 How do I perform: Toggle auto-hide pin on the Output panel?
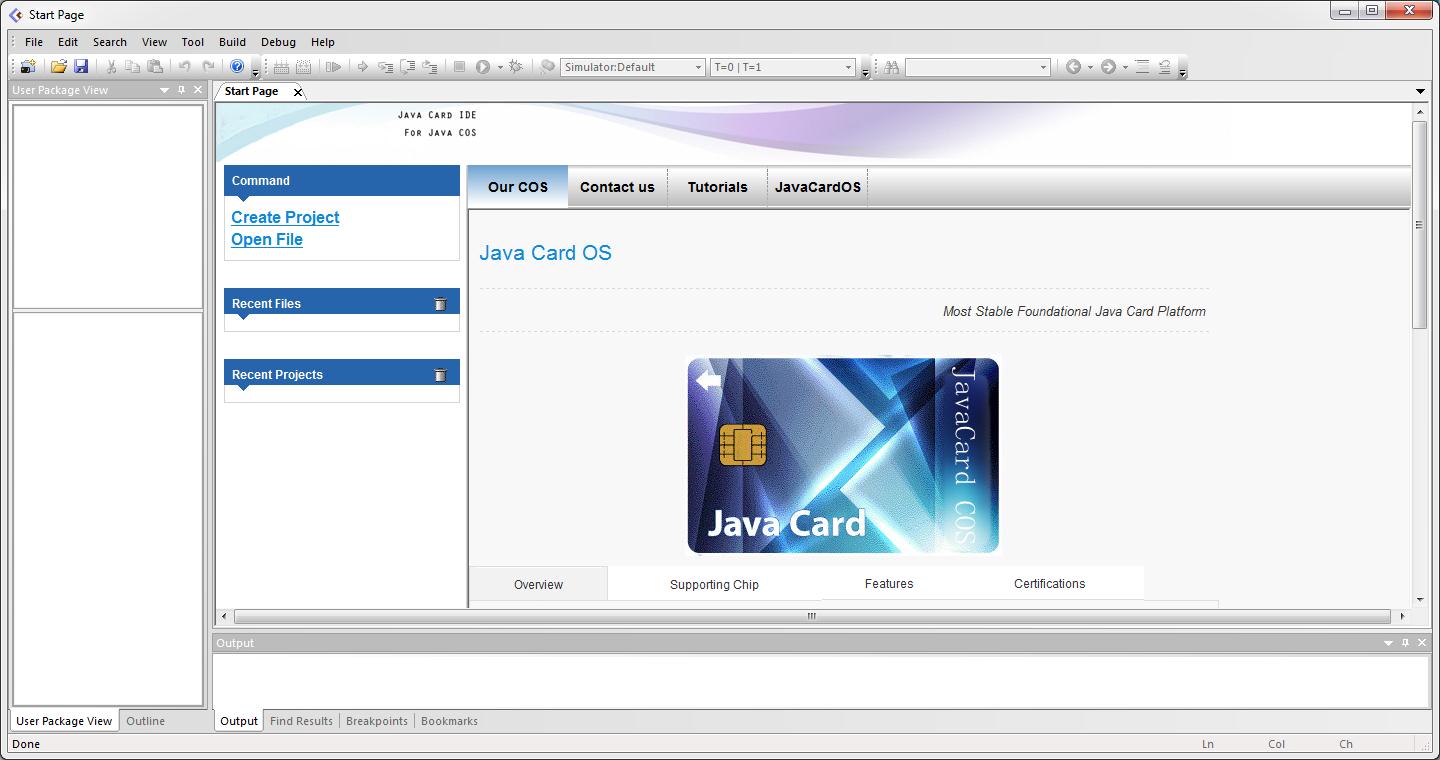click(x=1405, y=643)
